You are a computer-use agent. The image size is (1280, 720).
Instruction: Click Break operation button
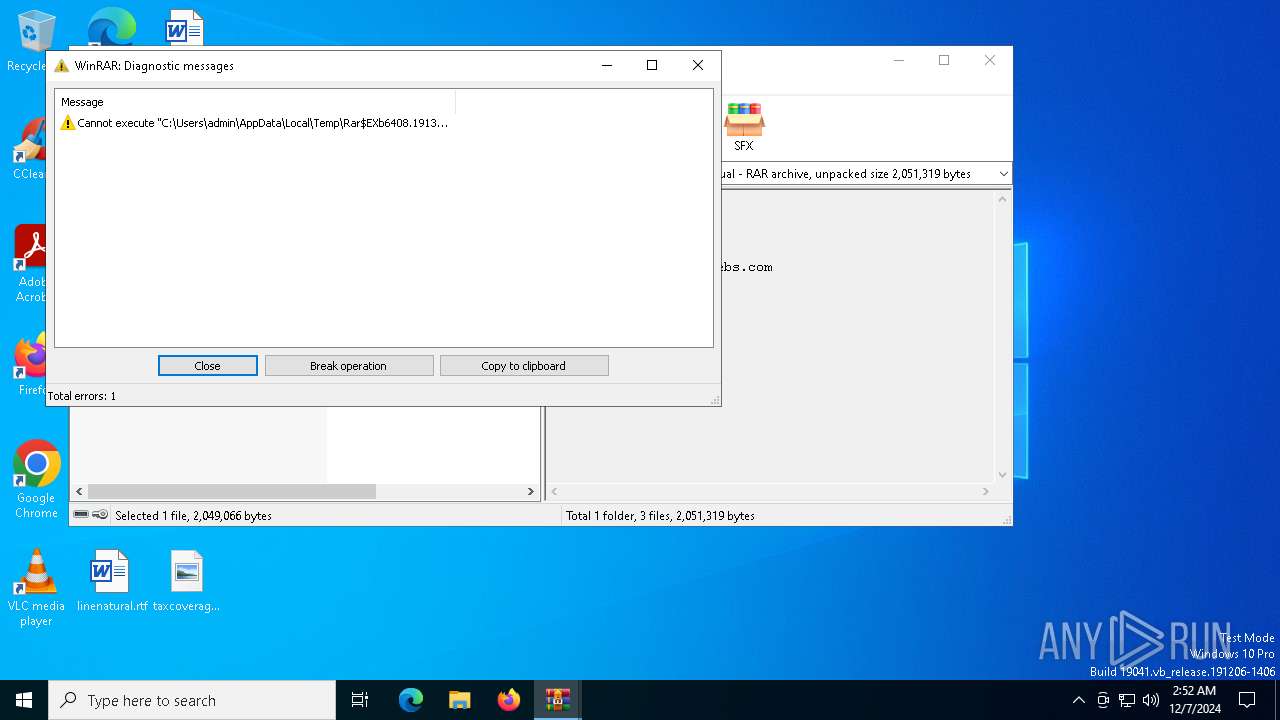coord(349,366)
